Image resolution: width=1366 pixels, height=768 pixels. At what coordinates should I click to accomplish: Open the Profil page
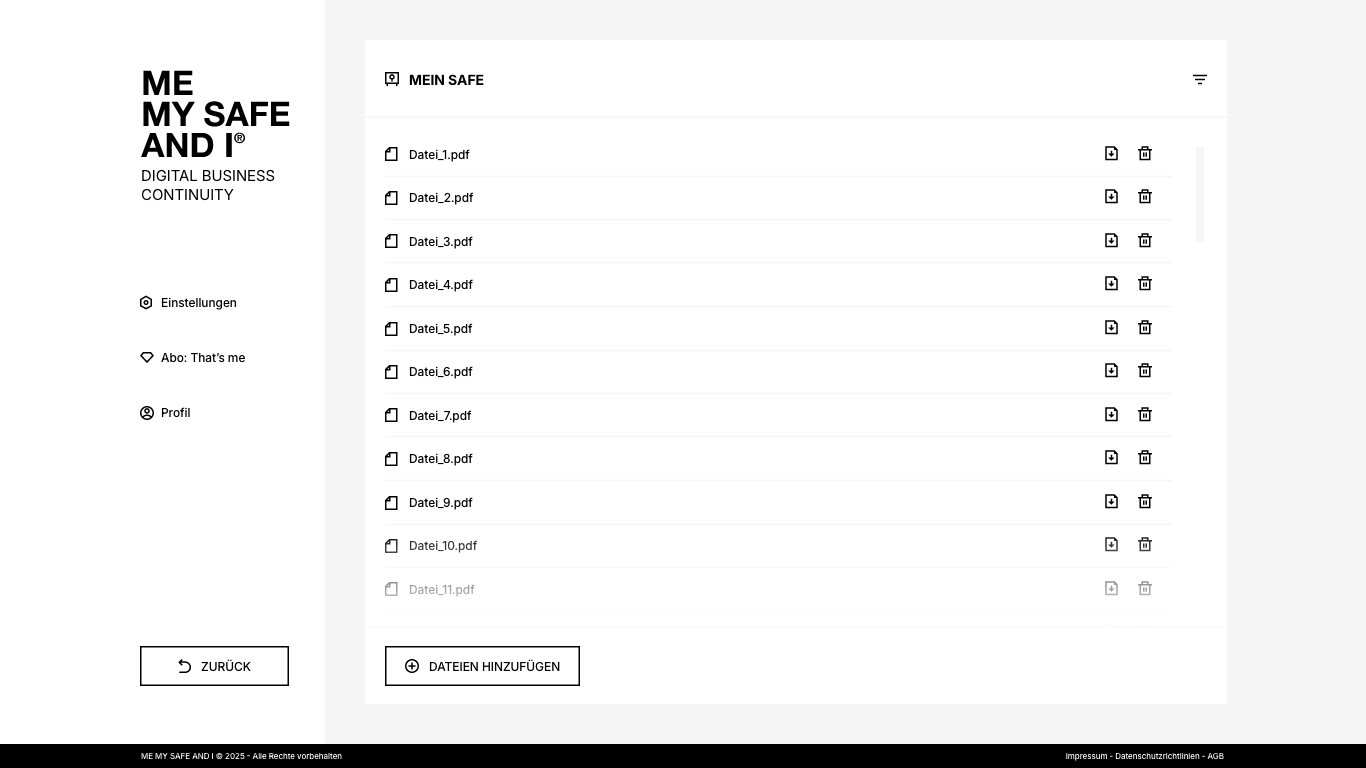[175, 413]
